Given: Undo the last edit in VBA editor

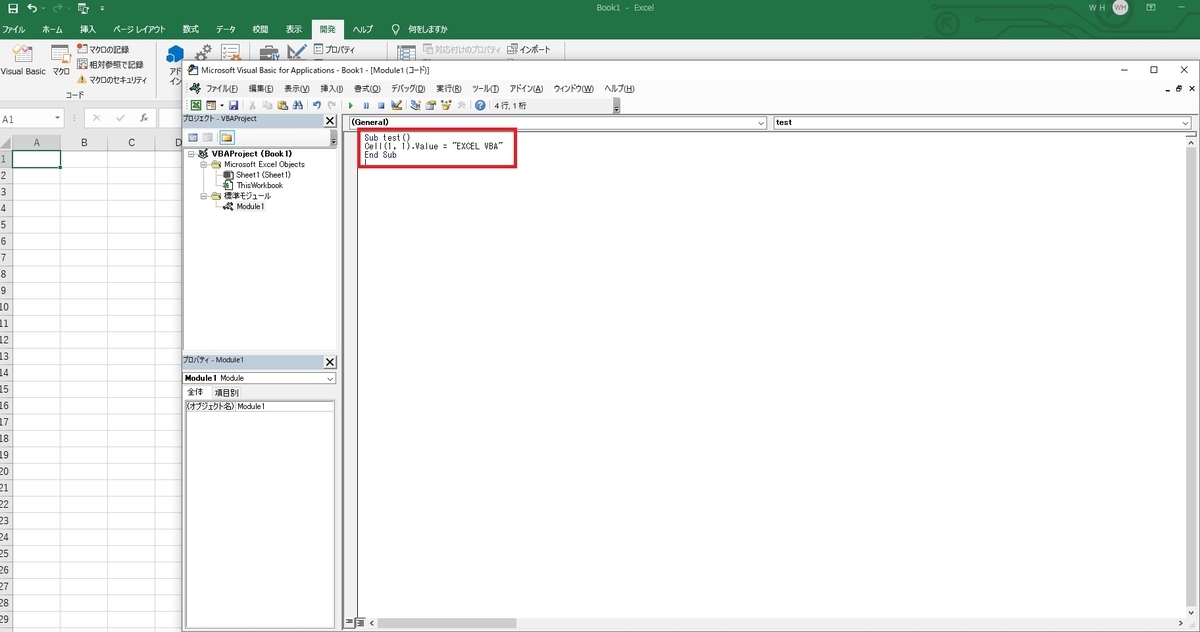Looking at the screenshot, I should (317, 105).
